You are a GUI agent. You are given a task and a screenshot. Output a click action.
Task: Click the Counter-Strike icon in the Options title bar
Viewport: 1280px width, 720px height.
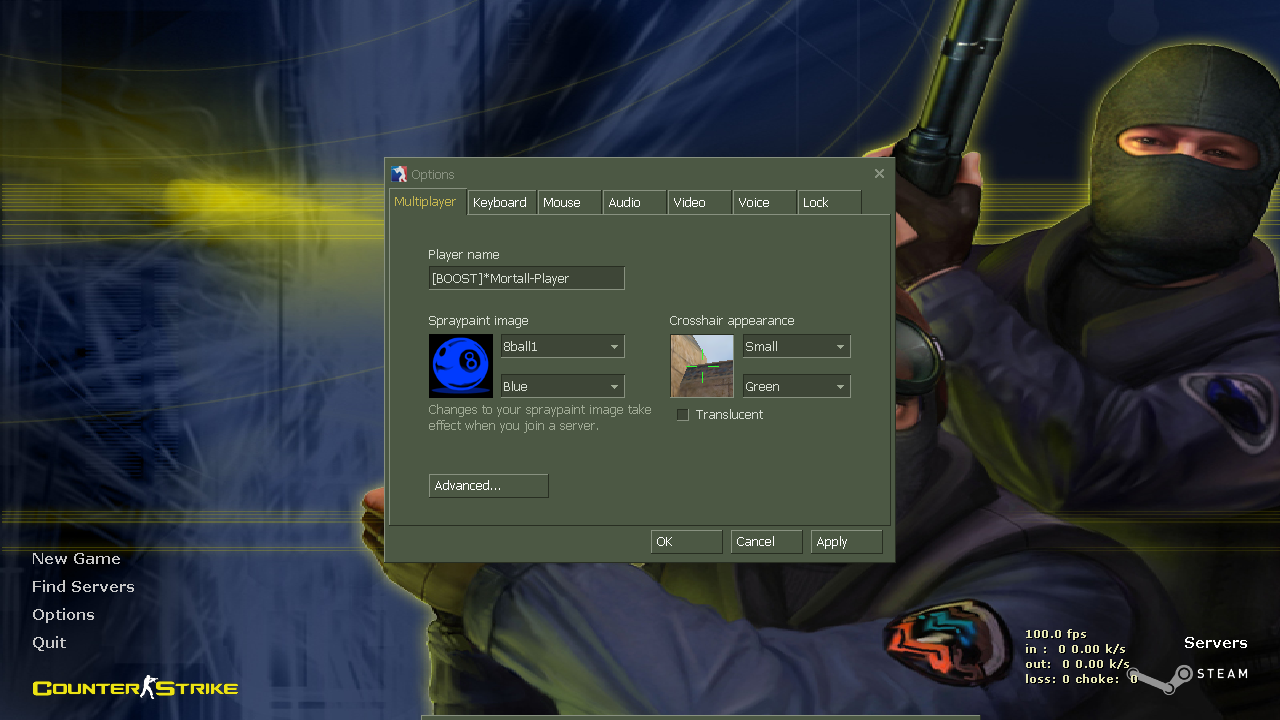tap(400, 173)
